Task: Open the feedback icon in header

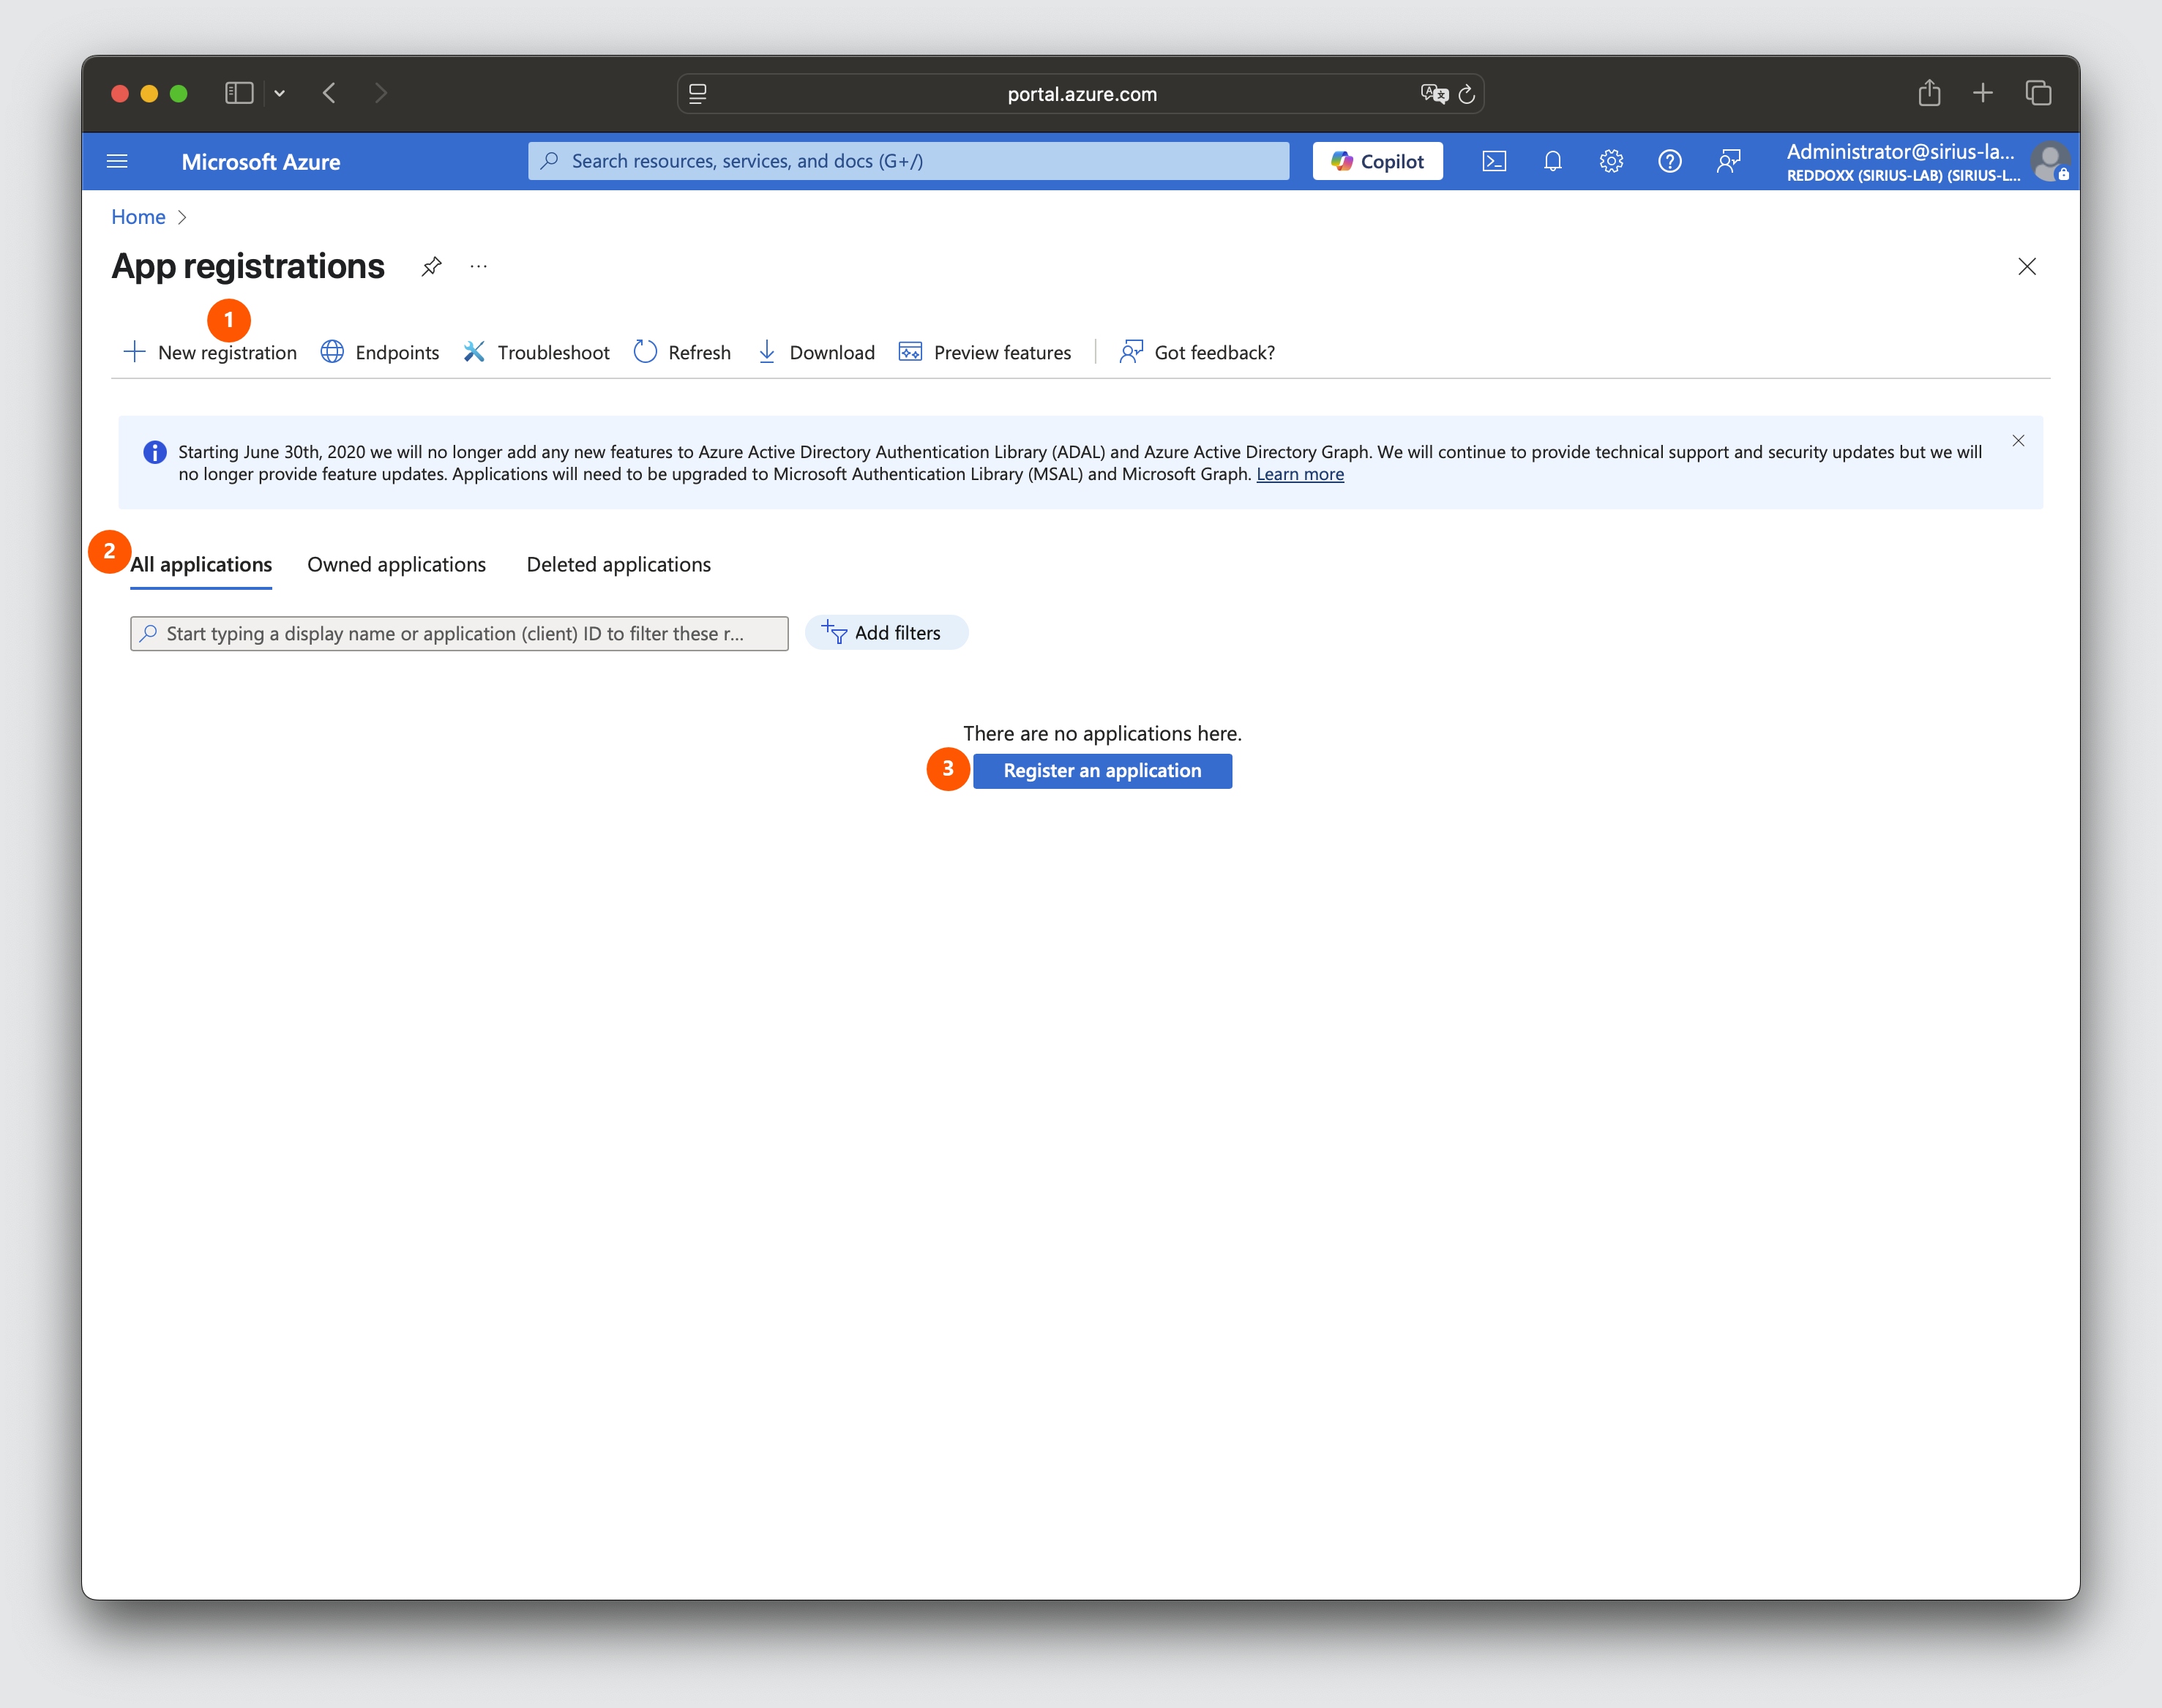Action: tap(1728, 161)
